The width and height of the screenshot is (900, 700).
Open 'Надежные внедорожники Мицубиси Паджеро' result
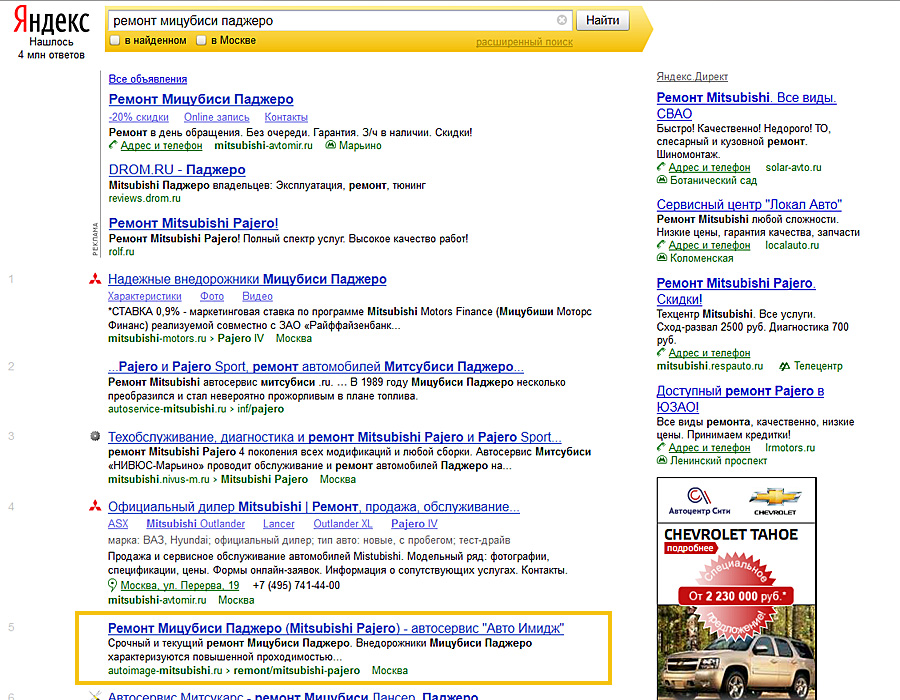coord(247,279)
